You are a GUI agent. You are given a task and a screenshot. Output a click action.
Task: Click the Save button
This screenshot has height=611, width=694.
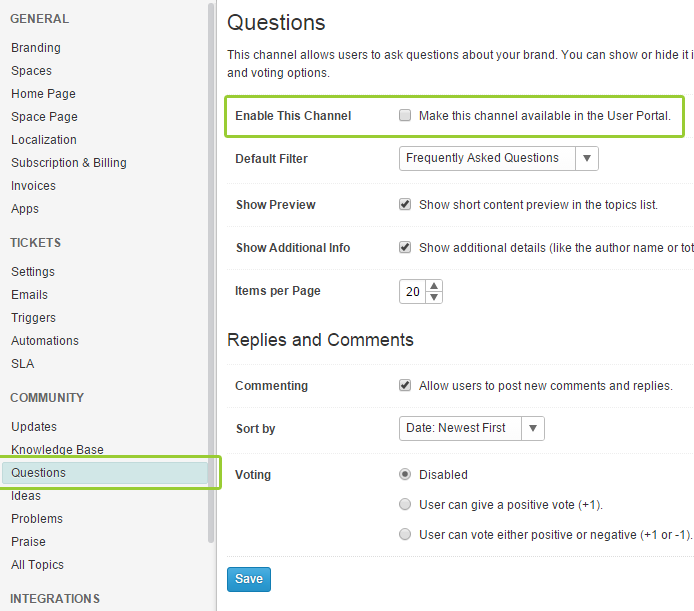click(x=249, y=579)
